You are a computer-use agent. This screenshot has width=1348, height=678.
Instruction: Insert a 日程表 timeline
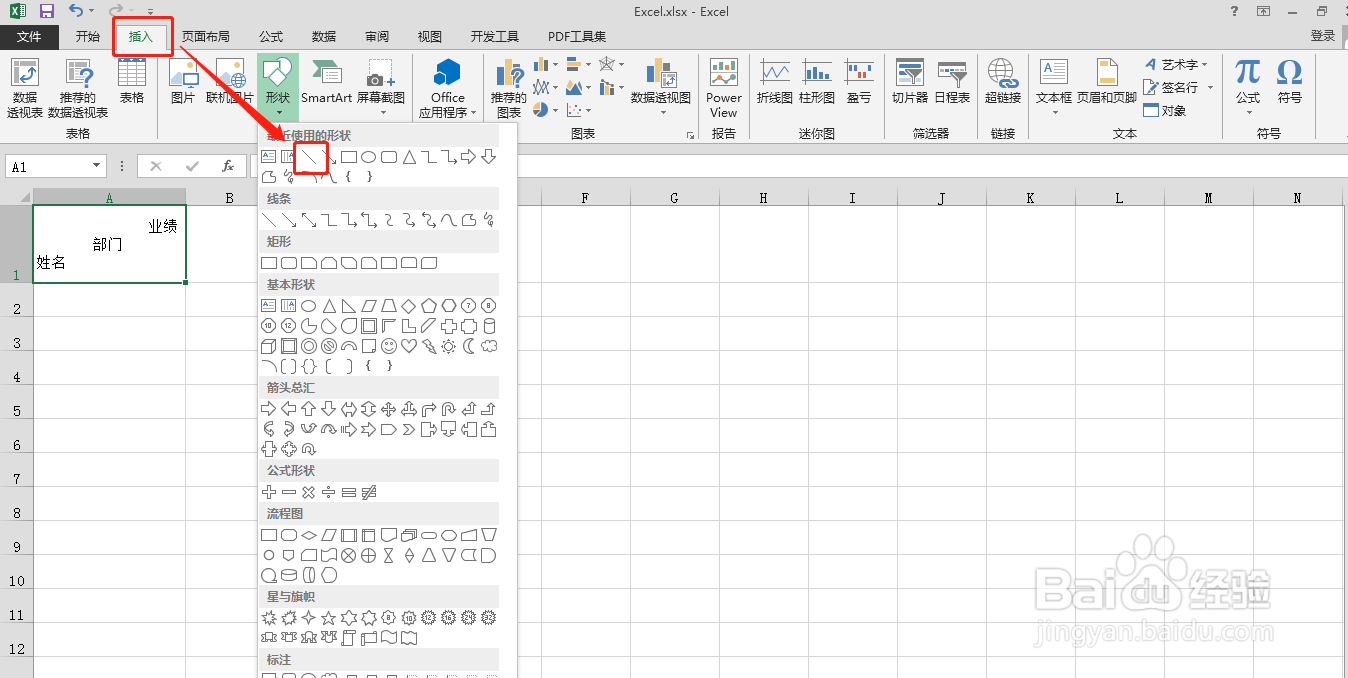(x=952, y=81)
